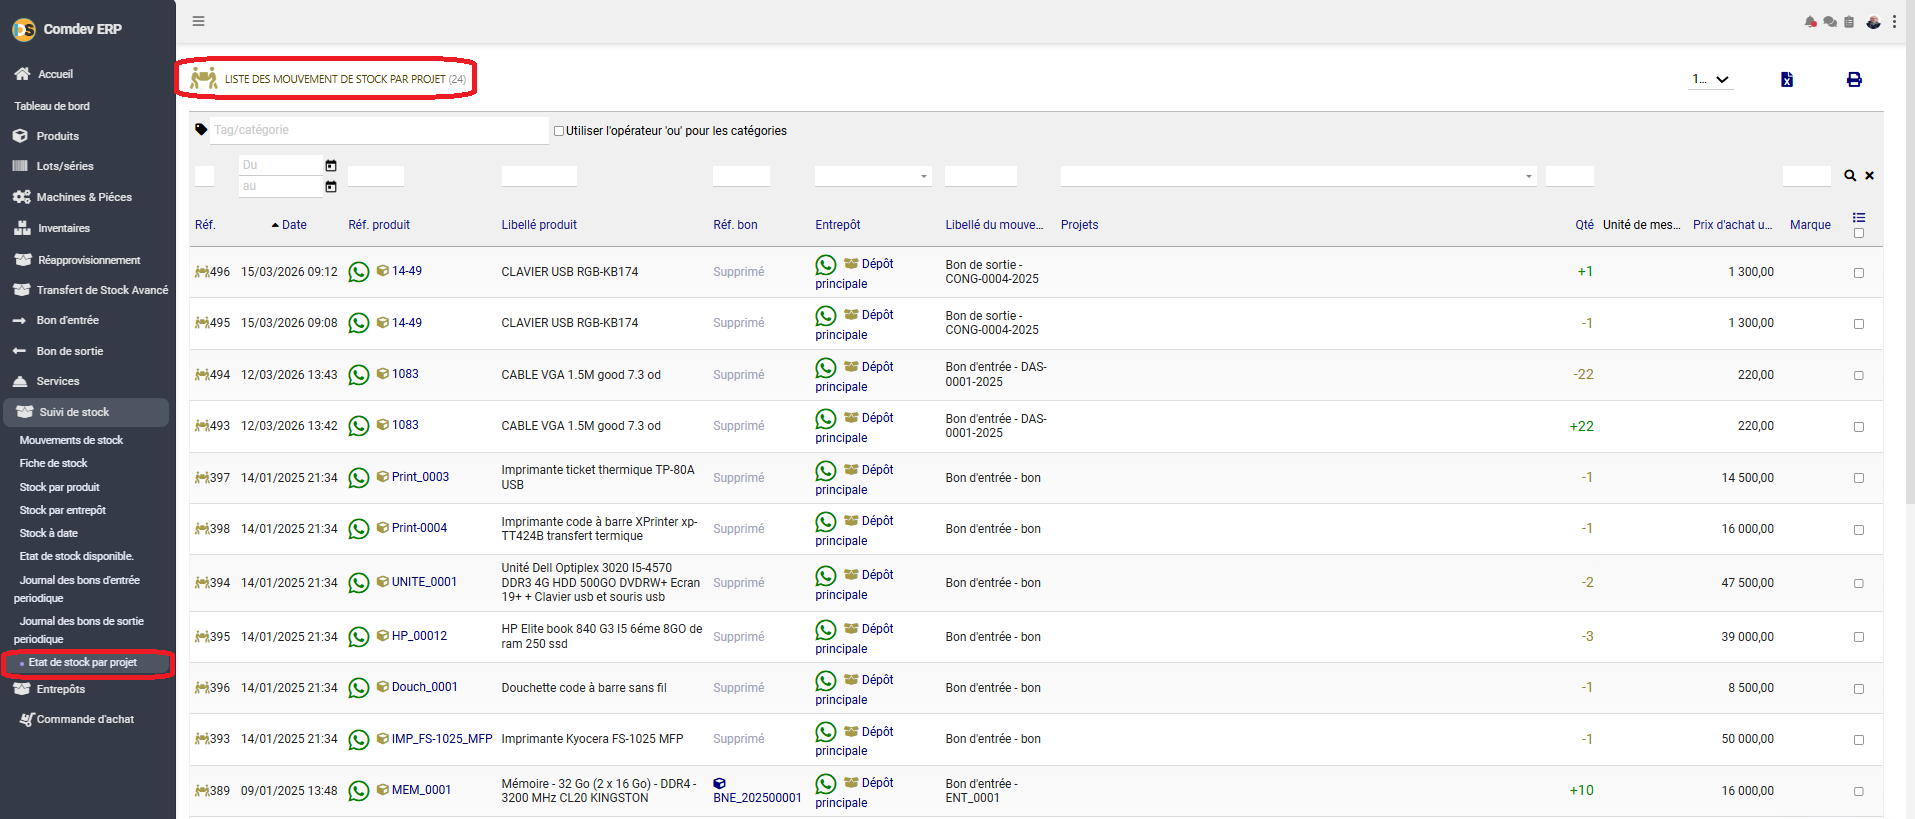Click the WhatsApp icon beside HP_00012

click(359, 637)
